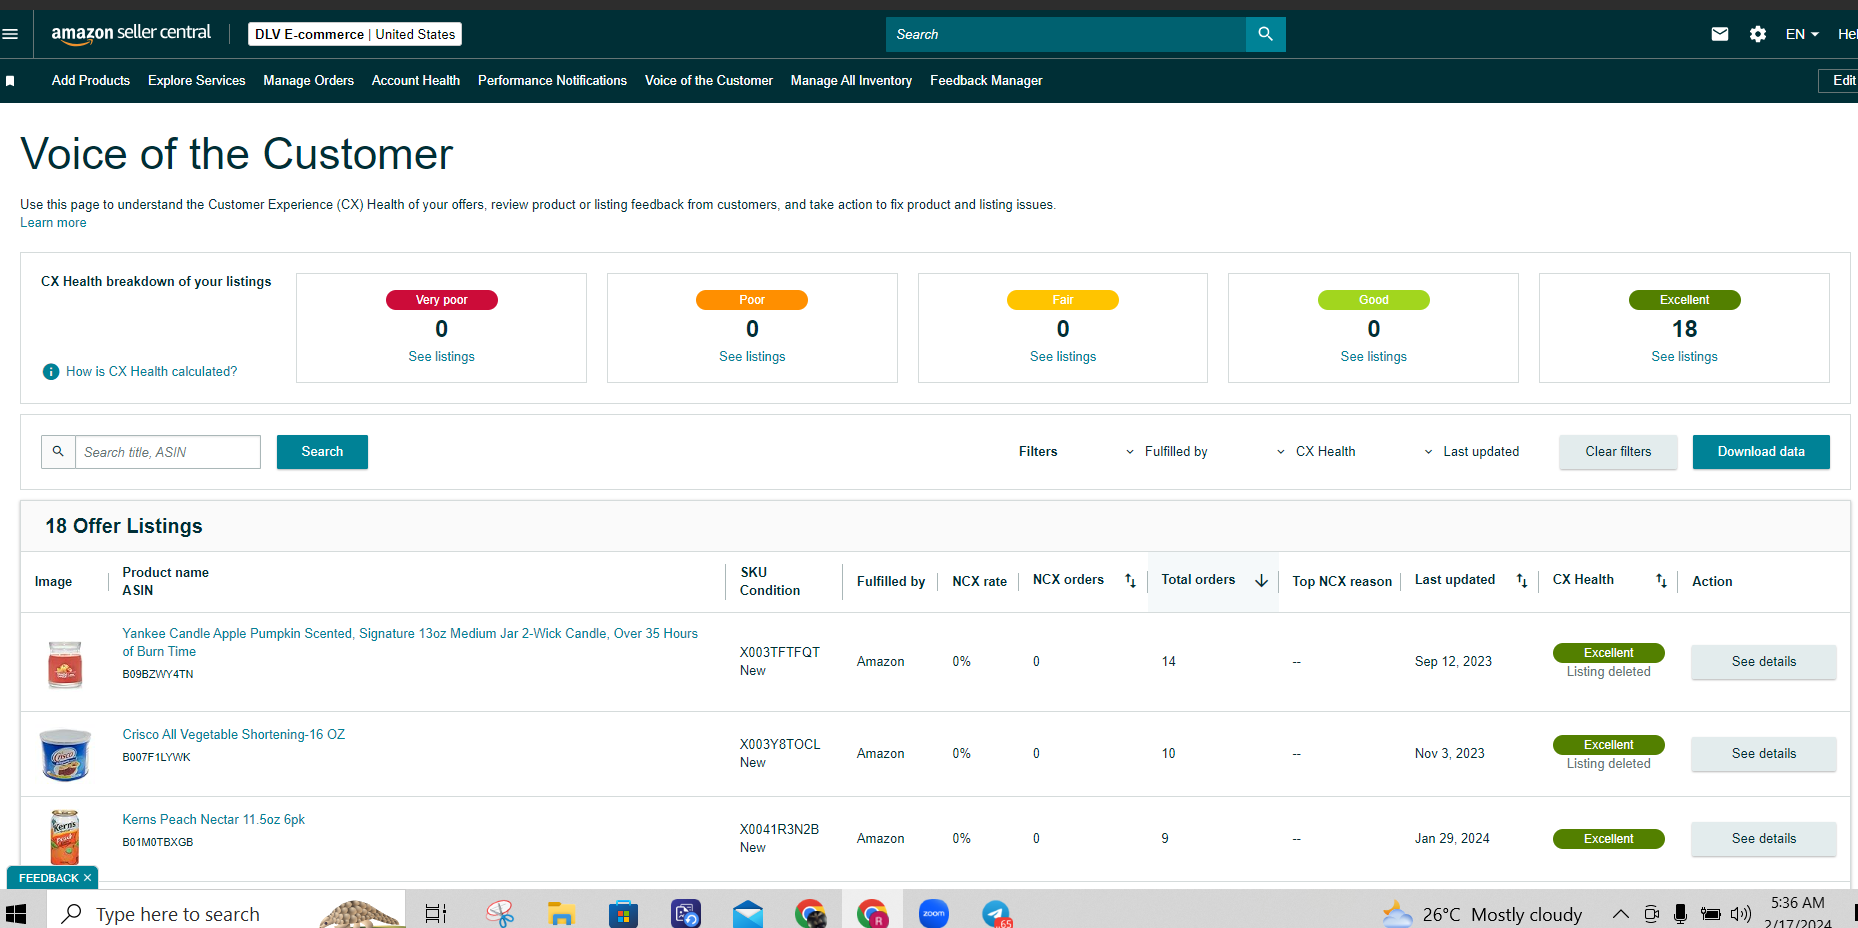Open Task View on the taskbar

click(436, 914)
